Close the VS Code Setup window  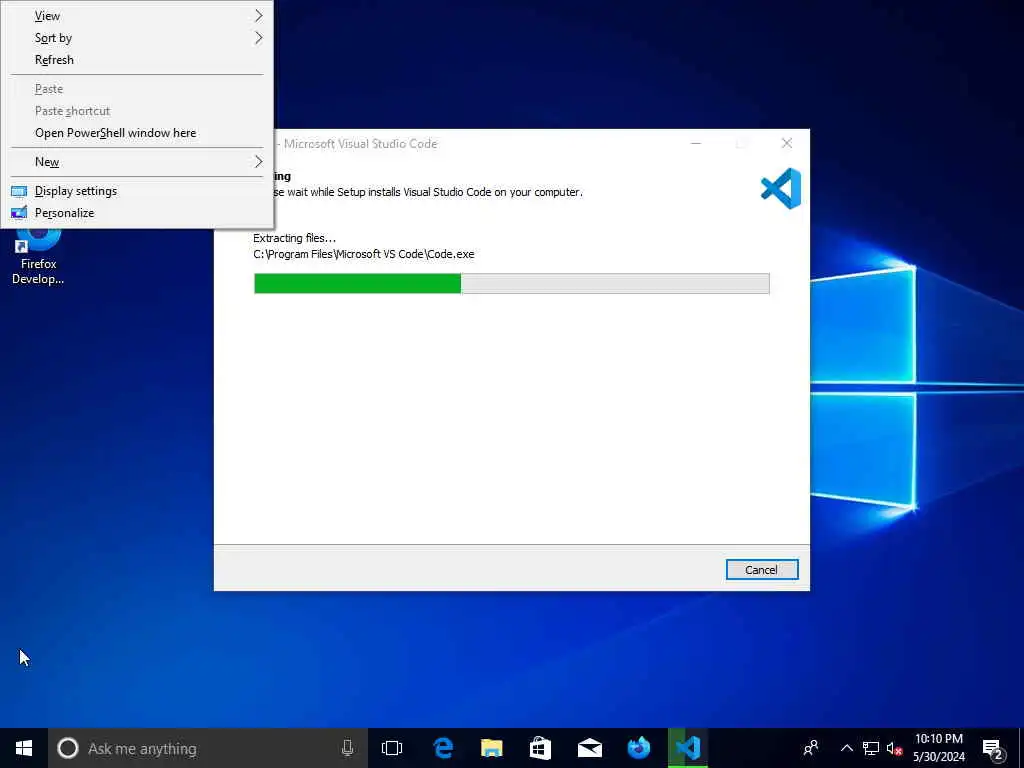pos(787,143)
